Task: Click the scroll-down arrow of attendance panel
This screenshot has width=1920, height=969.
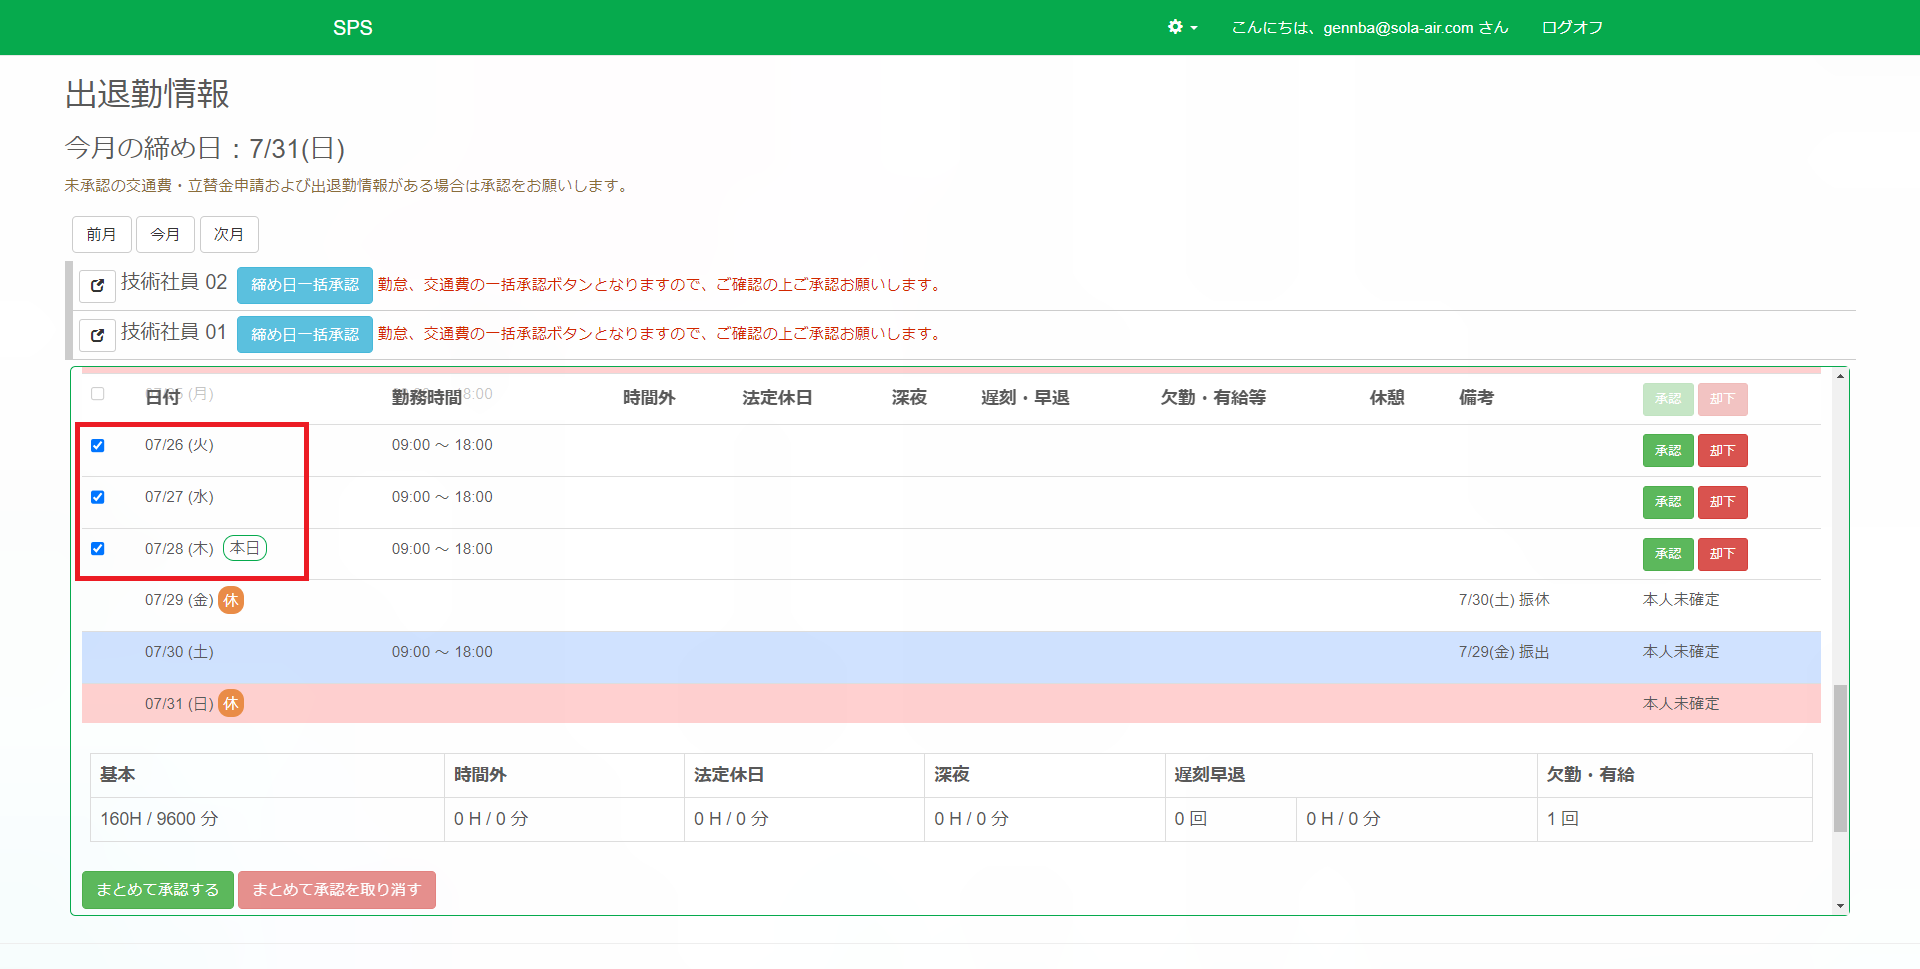Action: (x=1840, y=906)
